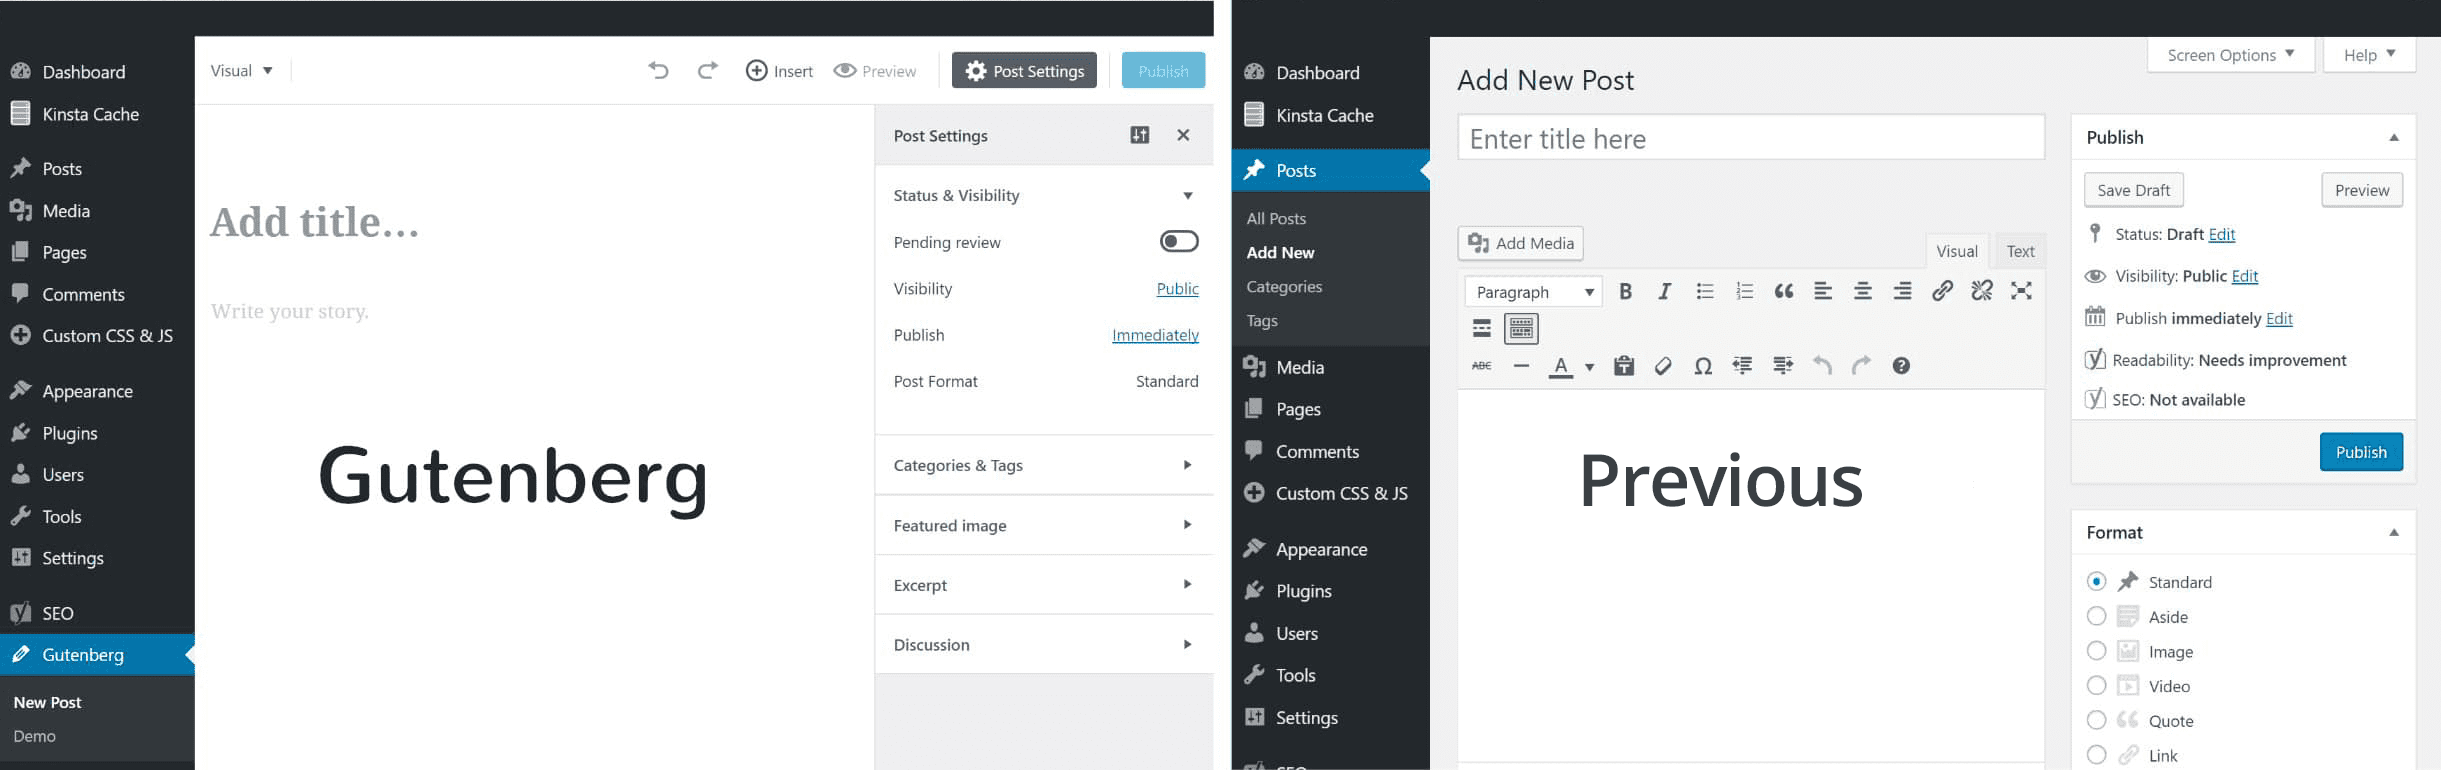Insert Read More tag
2441x770 pixels.
pyautogui.click(x=1482, y=328)
